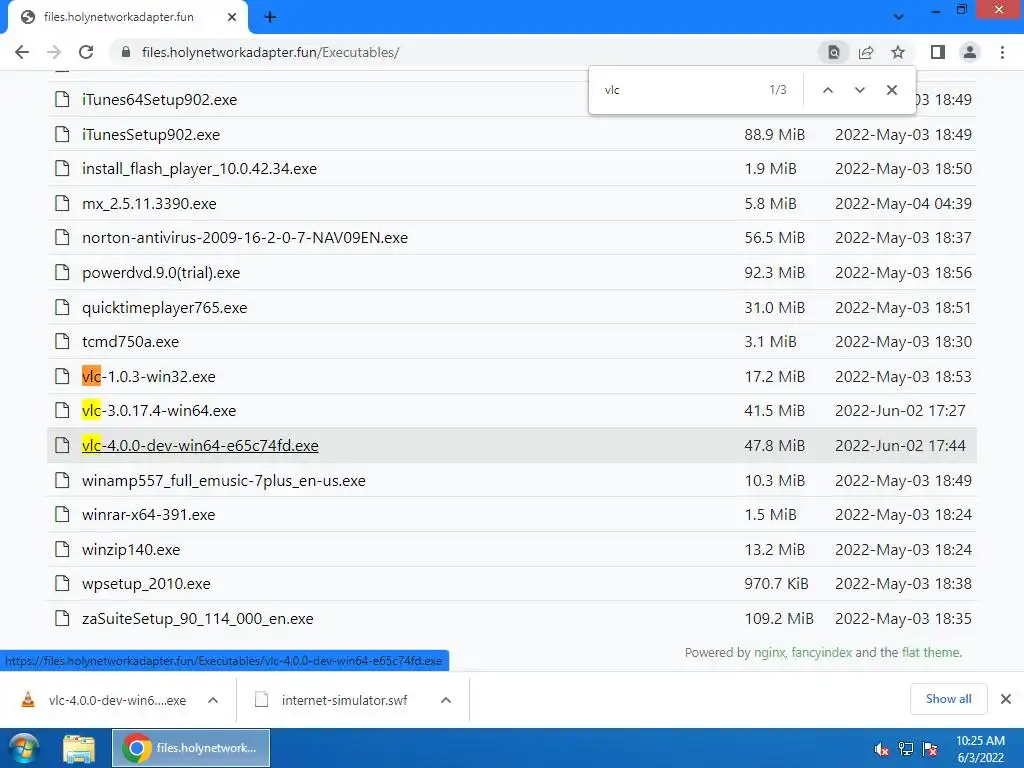This screenshot has height=768, width=1024.
Task: Click Chrome taskbar button
Action: click(191, 748)
